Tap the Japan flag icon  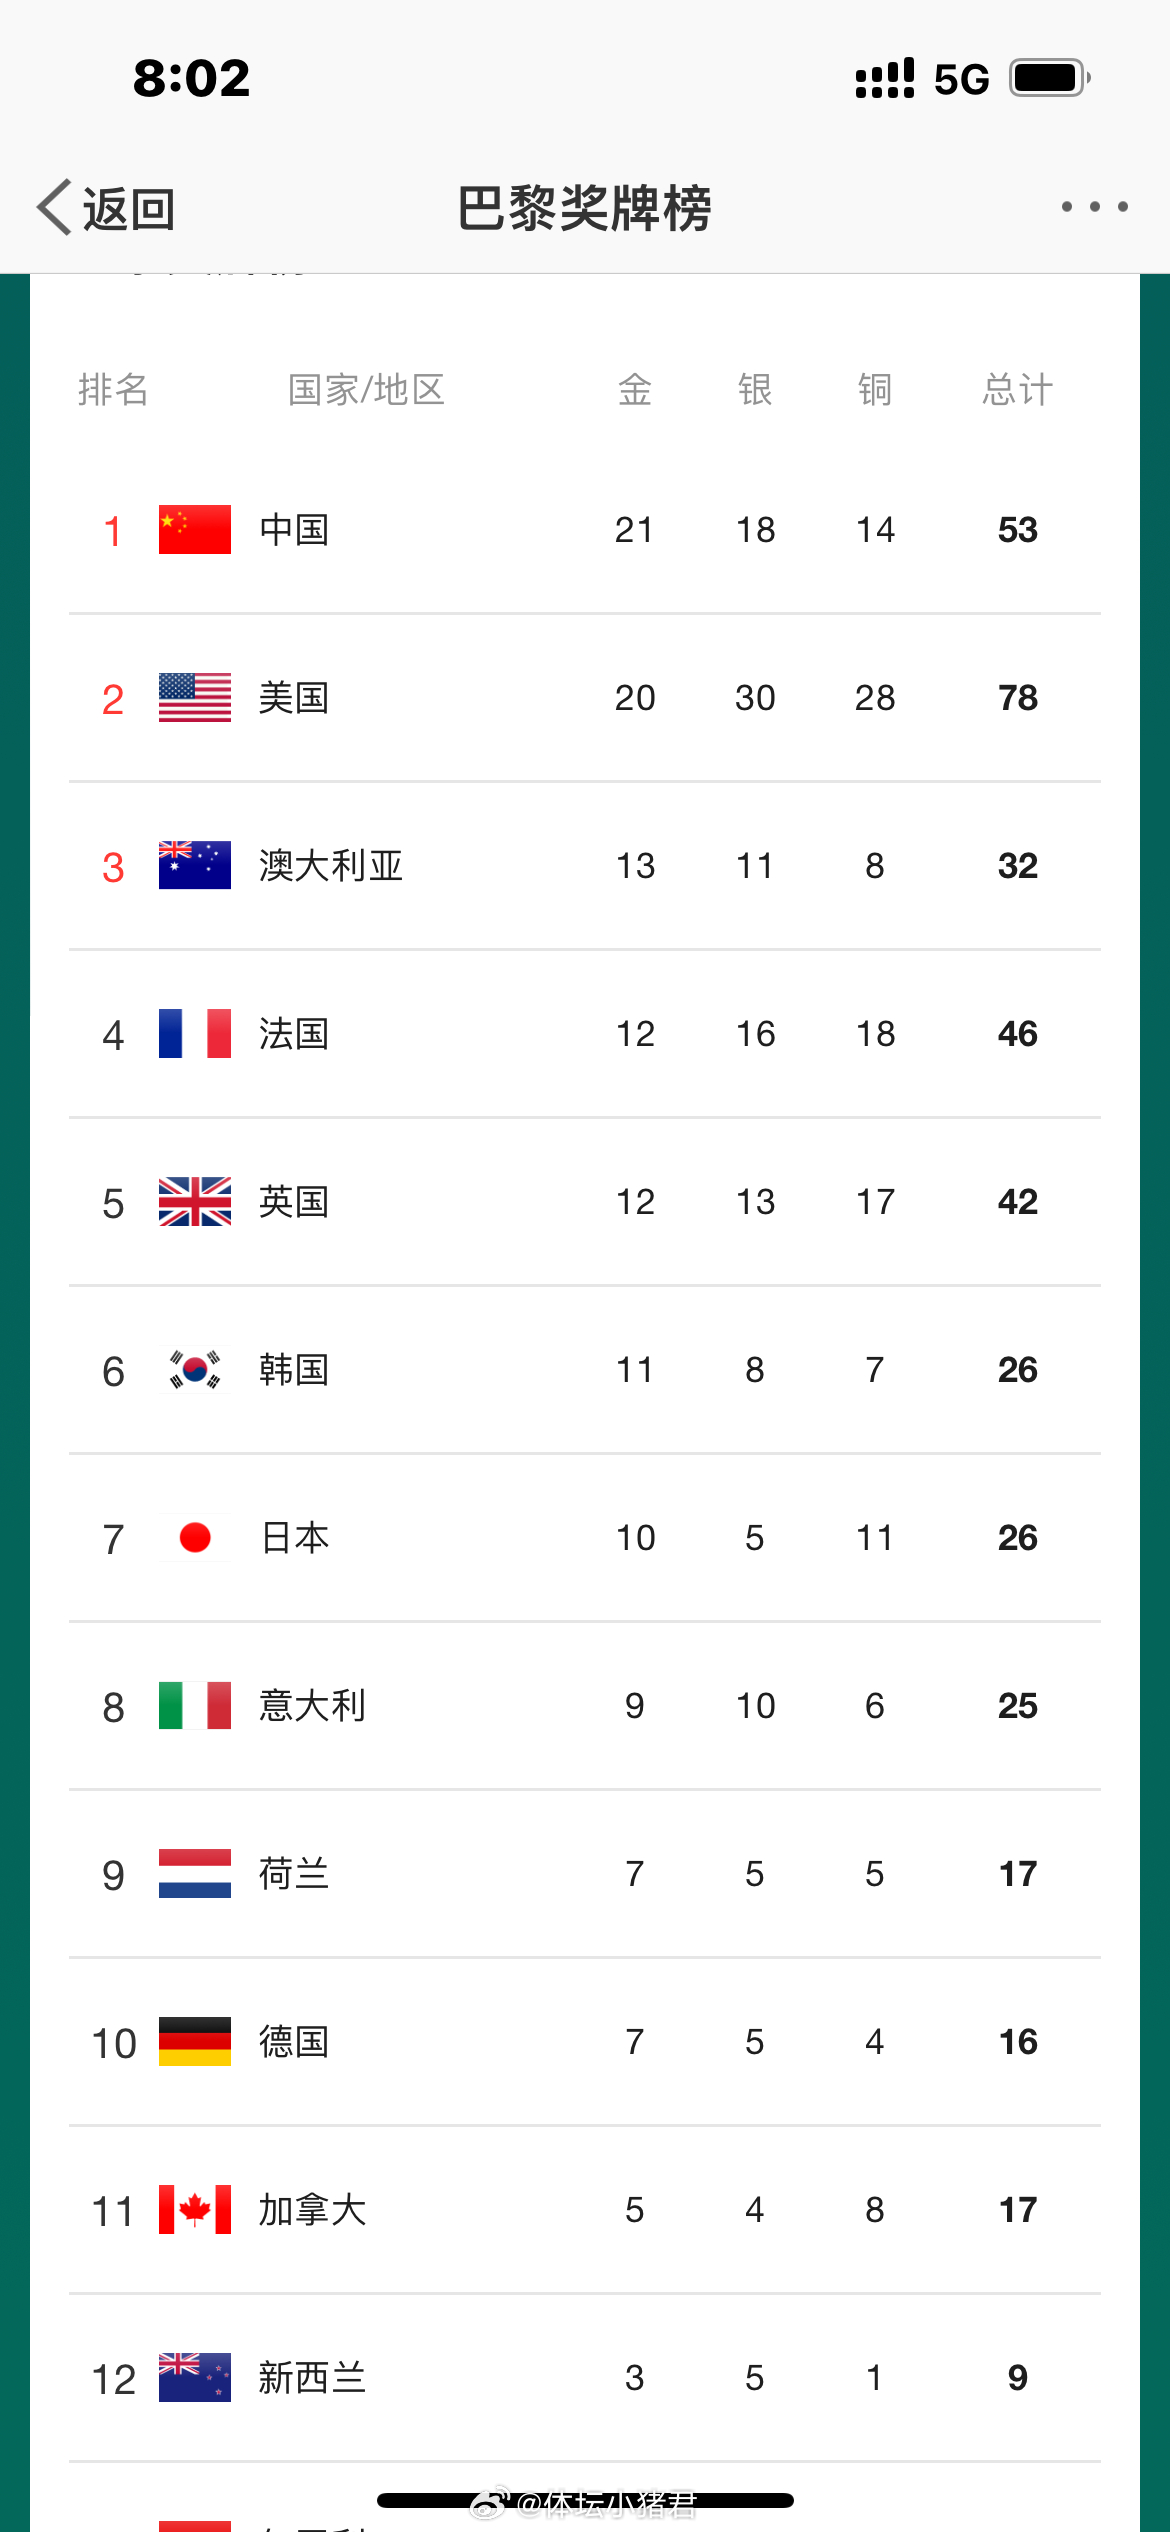coord(195,1538)
